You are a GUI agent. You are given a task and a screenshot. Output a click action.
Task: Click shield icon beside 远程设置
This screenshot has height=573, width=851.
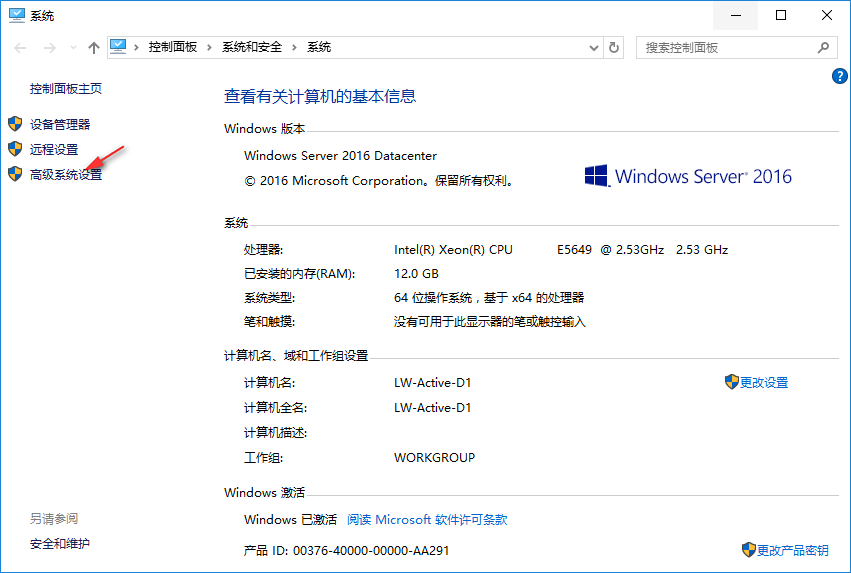pyautogui.click(x=15, y=149)
